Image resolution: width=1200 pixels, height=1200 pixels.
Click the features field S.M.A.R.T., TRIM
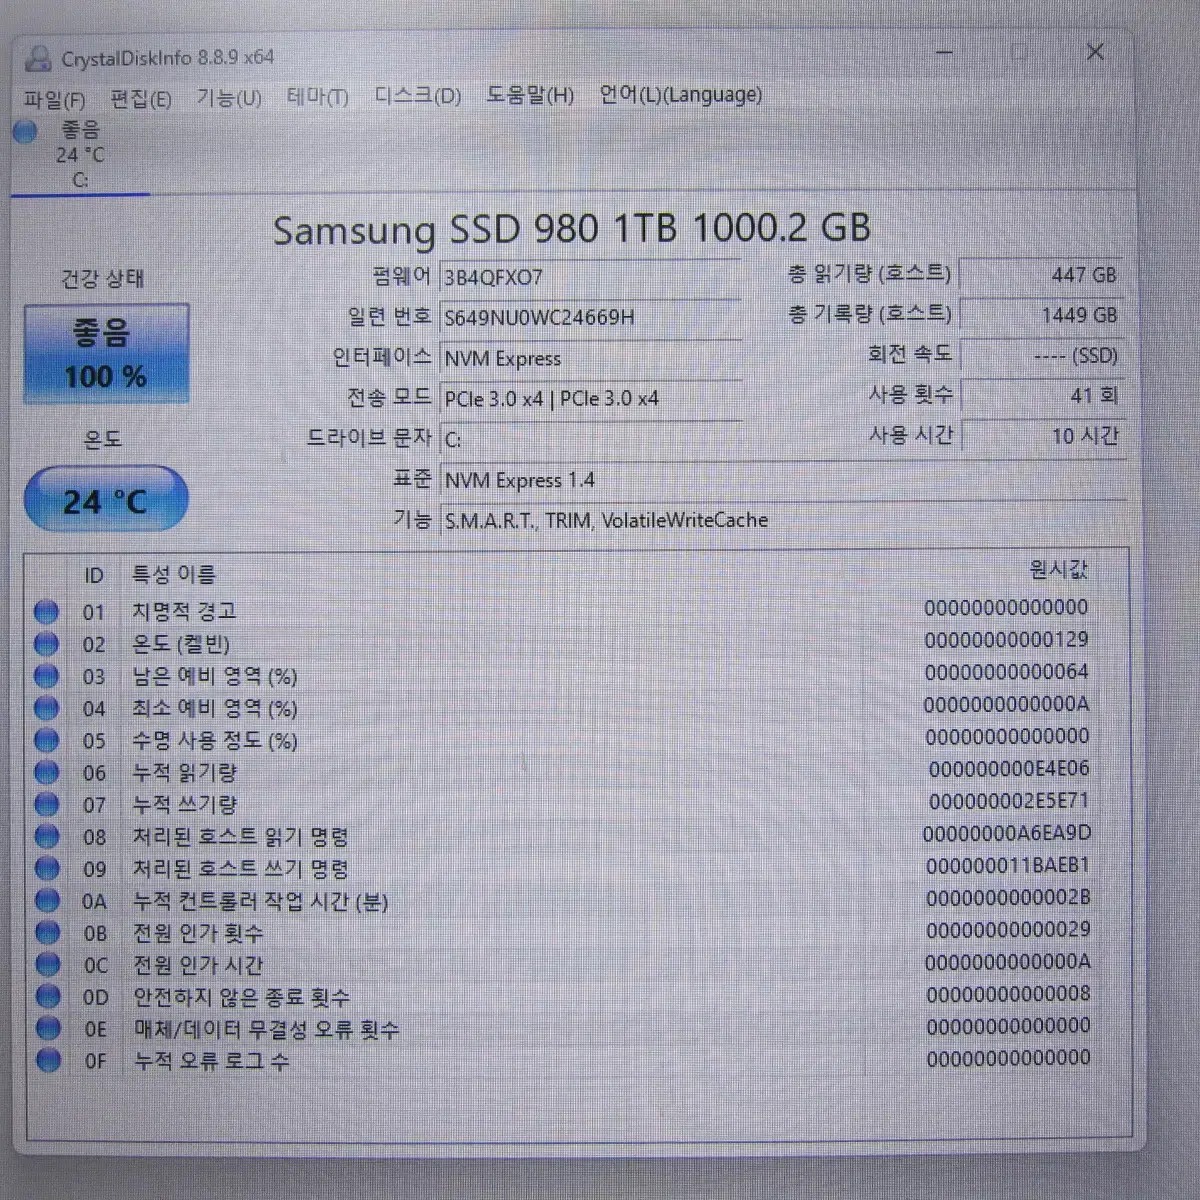point(783,520)
